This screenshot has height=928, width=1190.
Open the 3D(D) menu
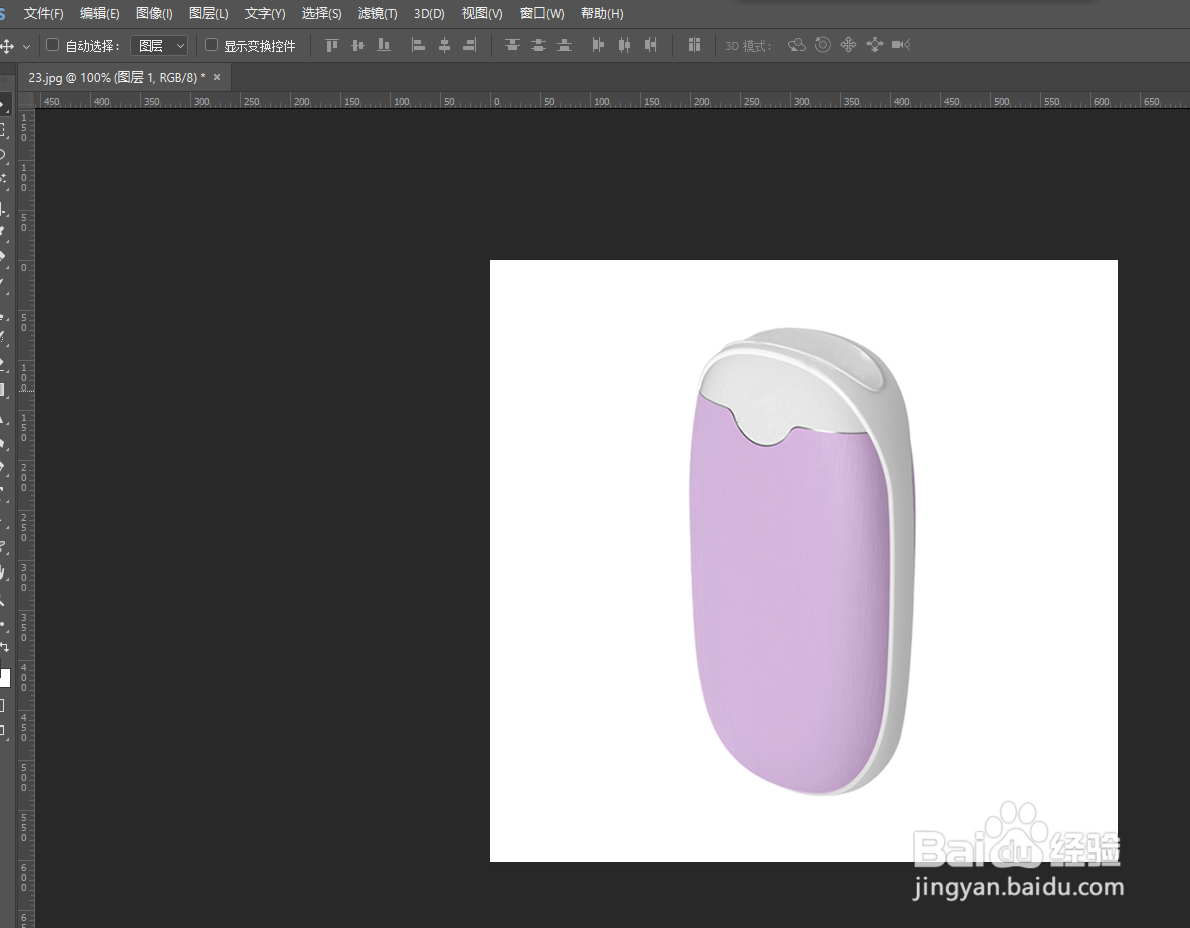point(429,14)
